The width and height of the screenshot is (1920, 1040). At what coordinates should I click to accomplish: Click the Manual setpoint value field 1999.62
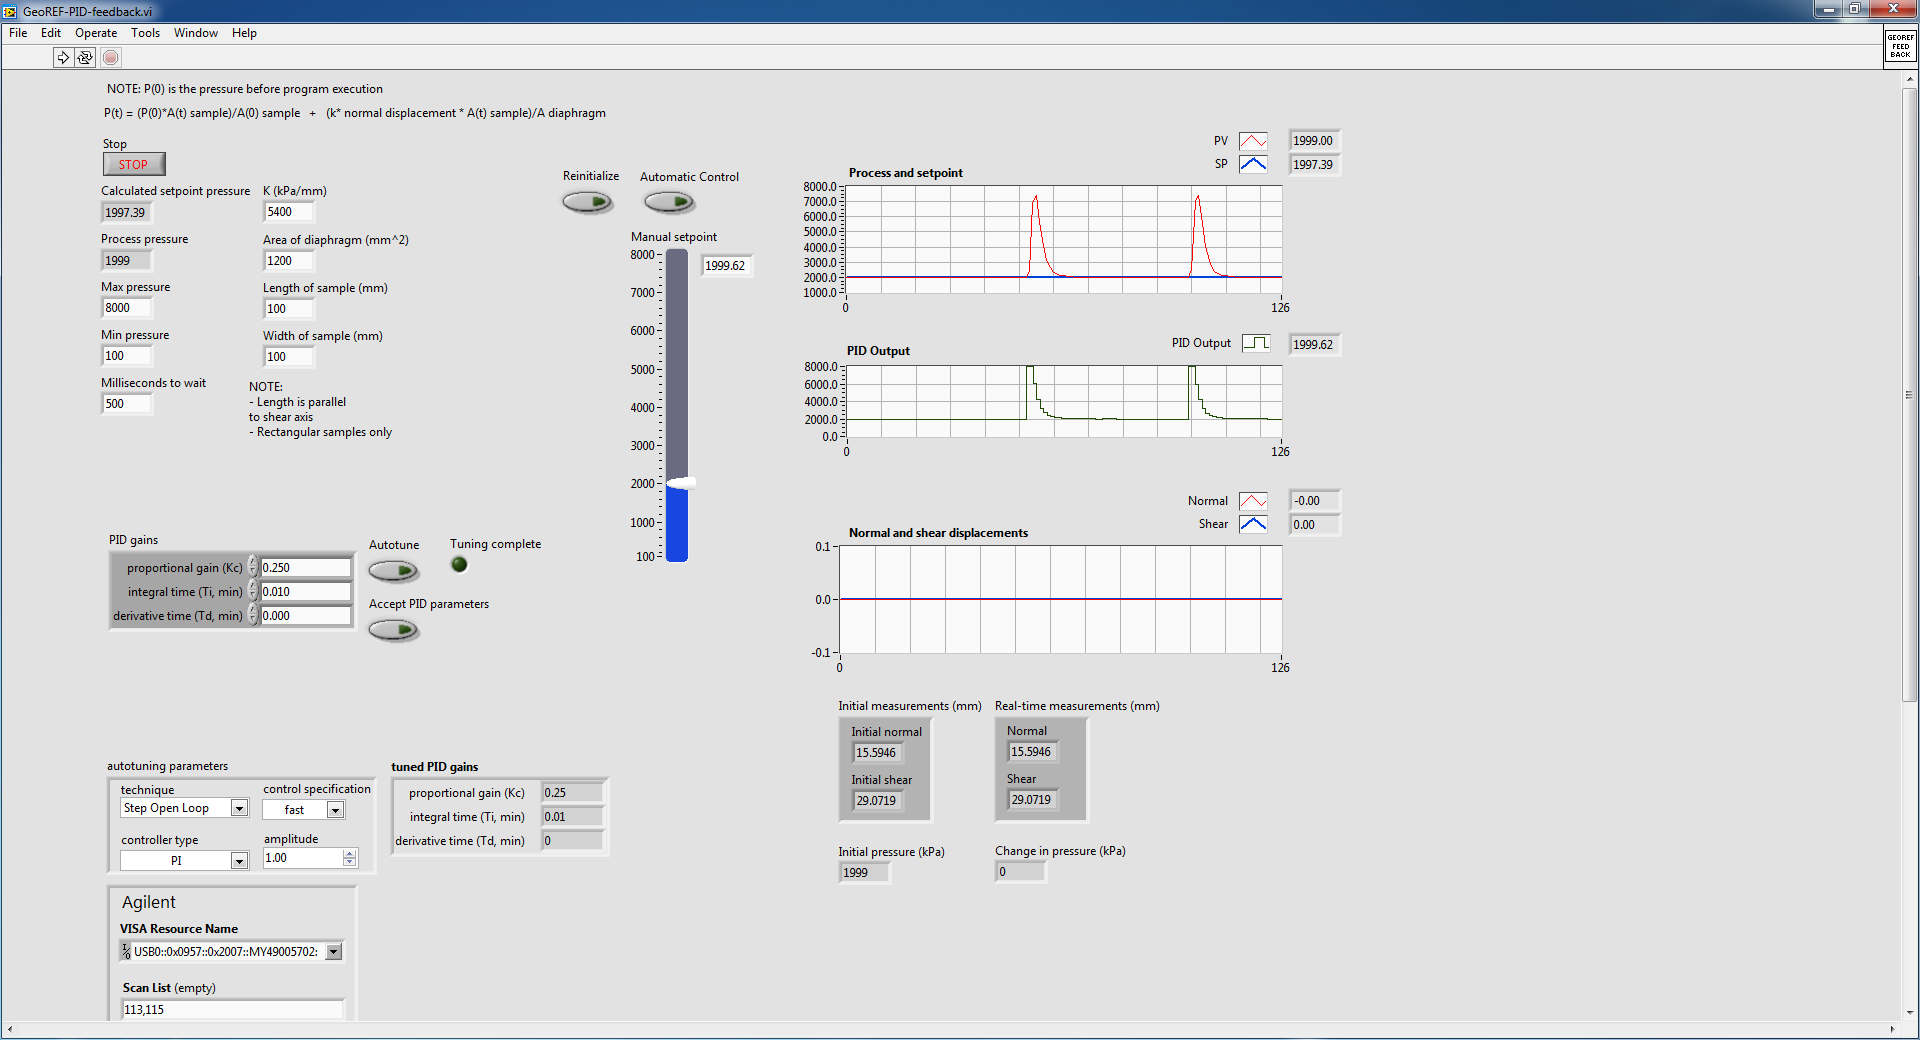[725, 266]
